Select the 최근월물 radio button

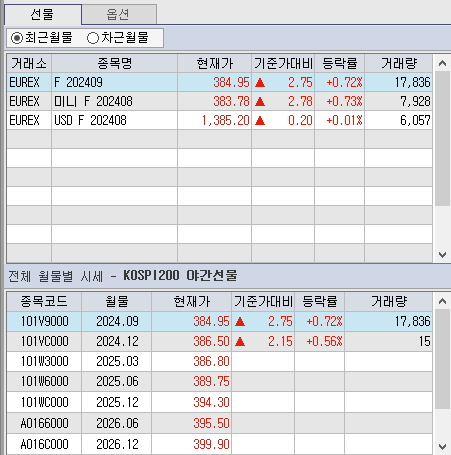pos(42,38)
